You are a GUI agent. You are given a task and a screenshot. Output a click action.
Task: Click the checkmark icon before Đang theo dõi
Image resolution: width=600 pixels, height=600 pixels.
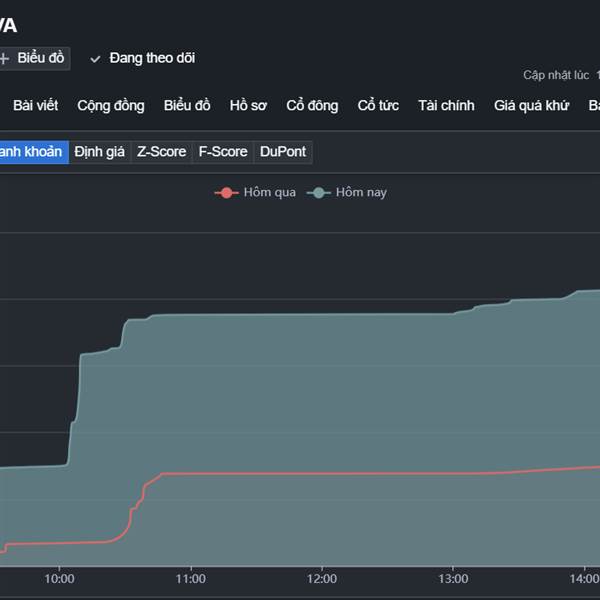[x=96, y=58]
